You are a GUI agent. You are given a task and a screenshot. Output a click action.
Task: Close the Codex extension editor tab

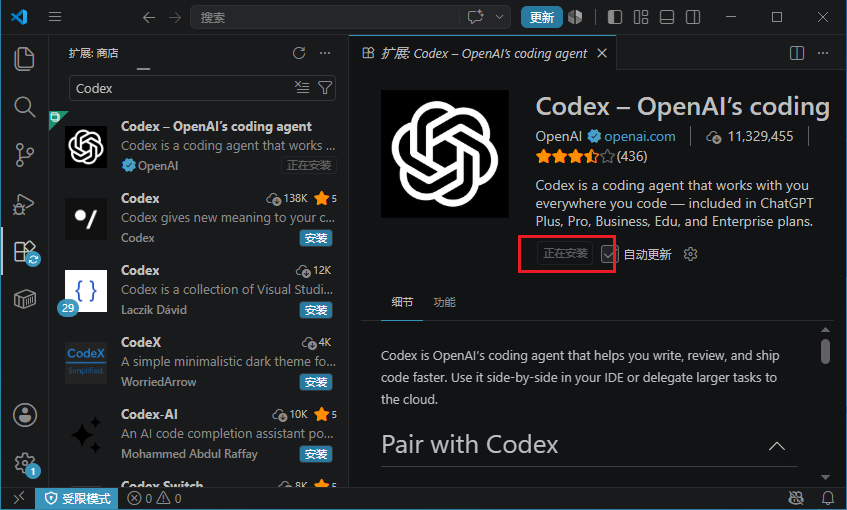pos(602,53)
